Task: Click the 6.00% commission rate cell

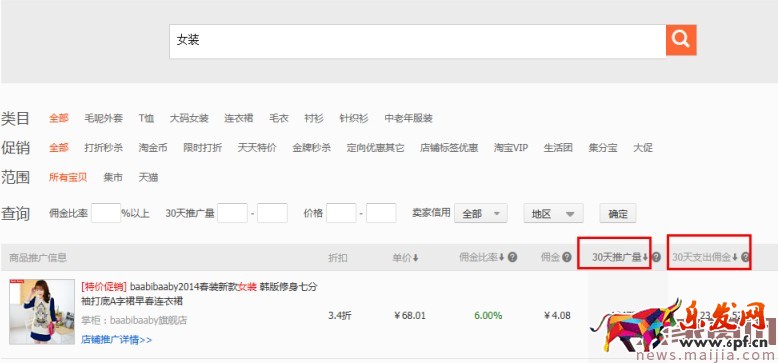Action: point(488,315)
